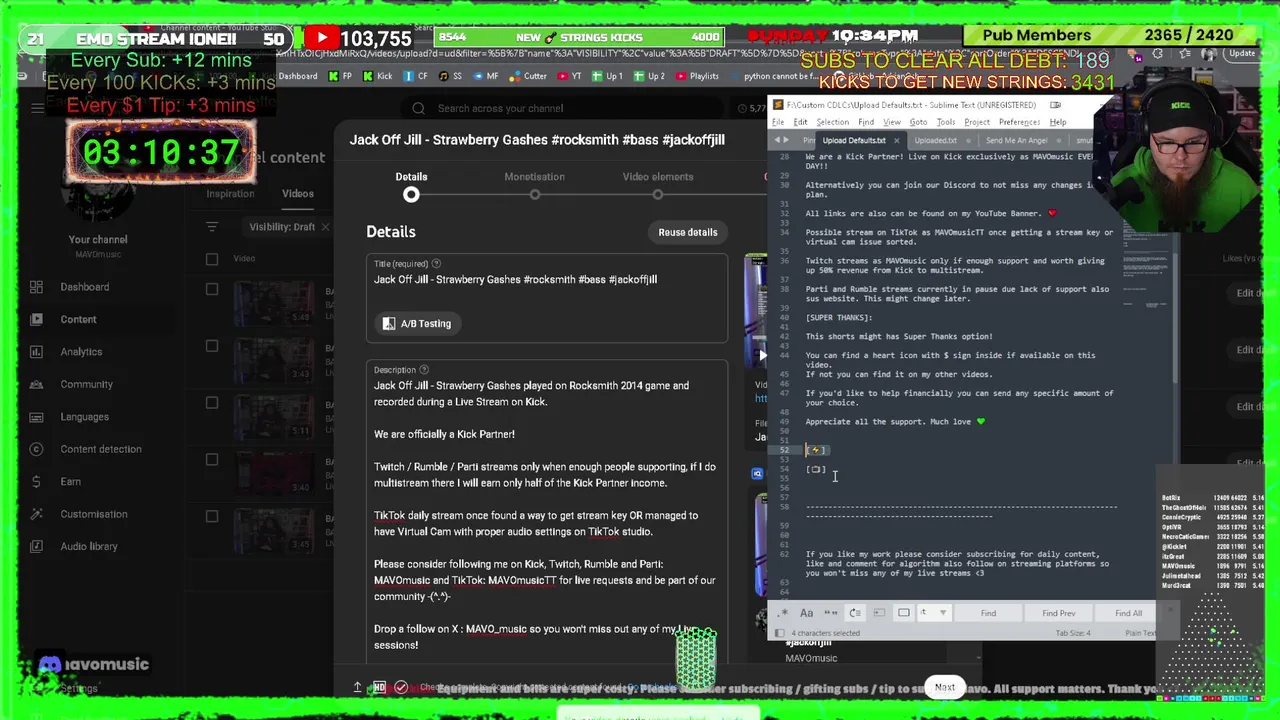Click into the video Description text area
This screenshot has width=1280, height=720.
(547, 515)
